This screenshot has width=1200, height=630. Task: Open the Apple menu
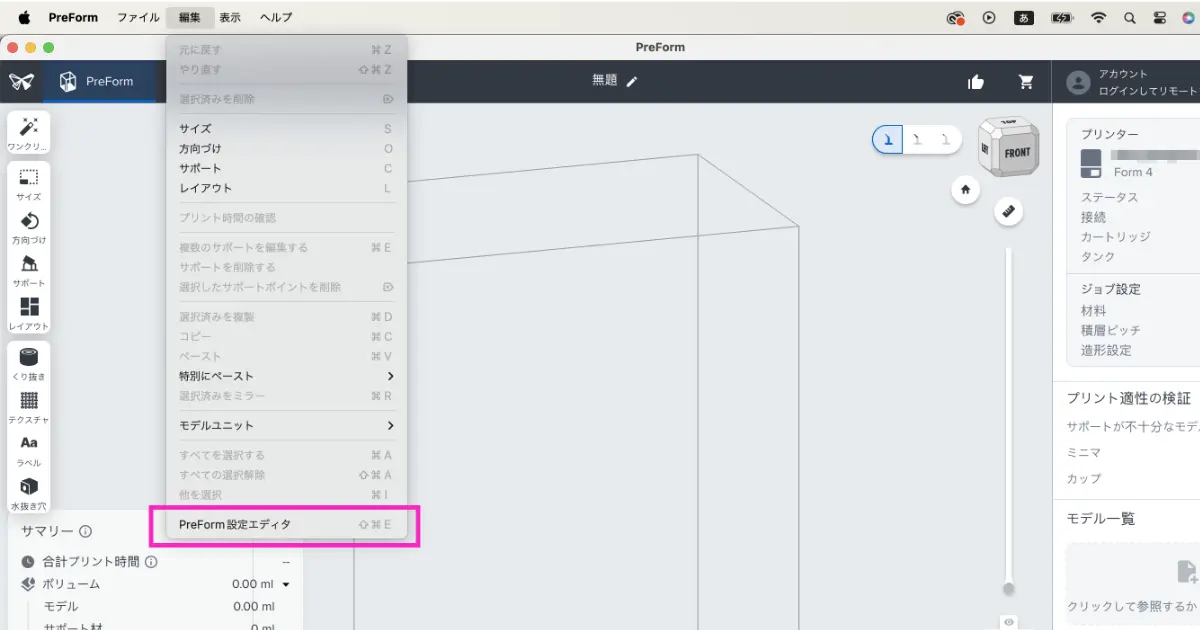click(24, 17)
